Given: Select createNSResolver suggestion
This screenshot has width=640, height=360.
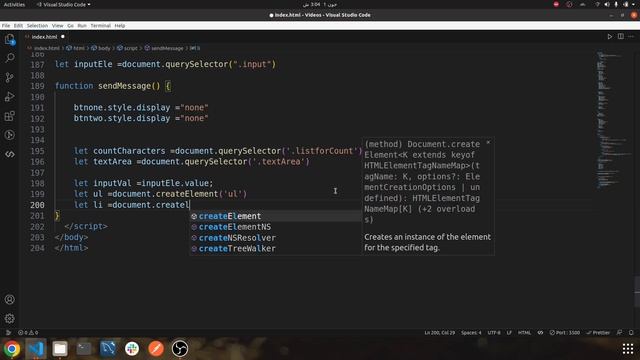Looking at the screenshot, I should tap(276, 238).
